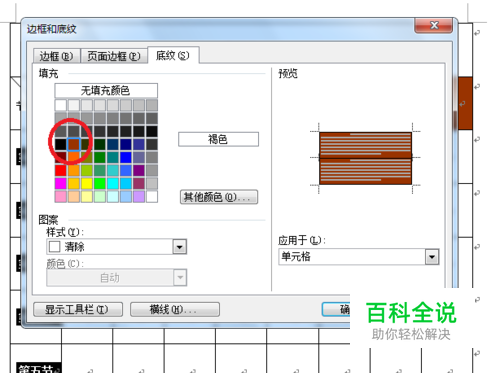
Task: Select the magenta swatch
Action: [61, 183]
